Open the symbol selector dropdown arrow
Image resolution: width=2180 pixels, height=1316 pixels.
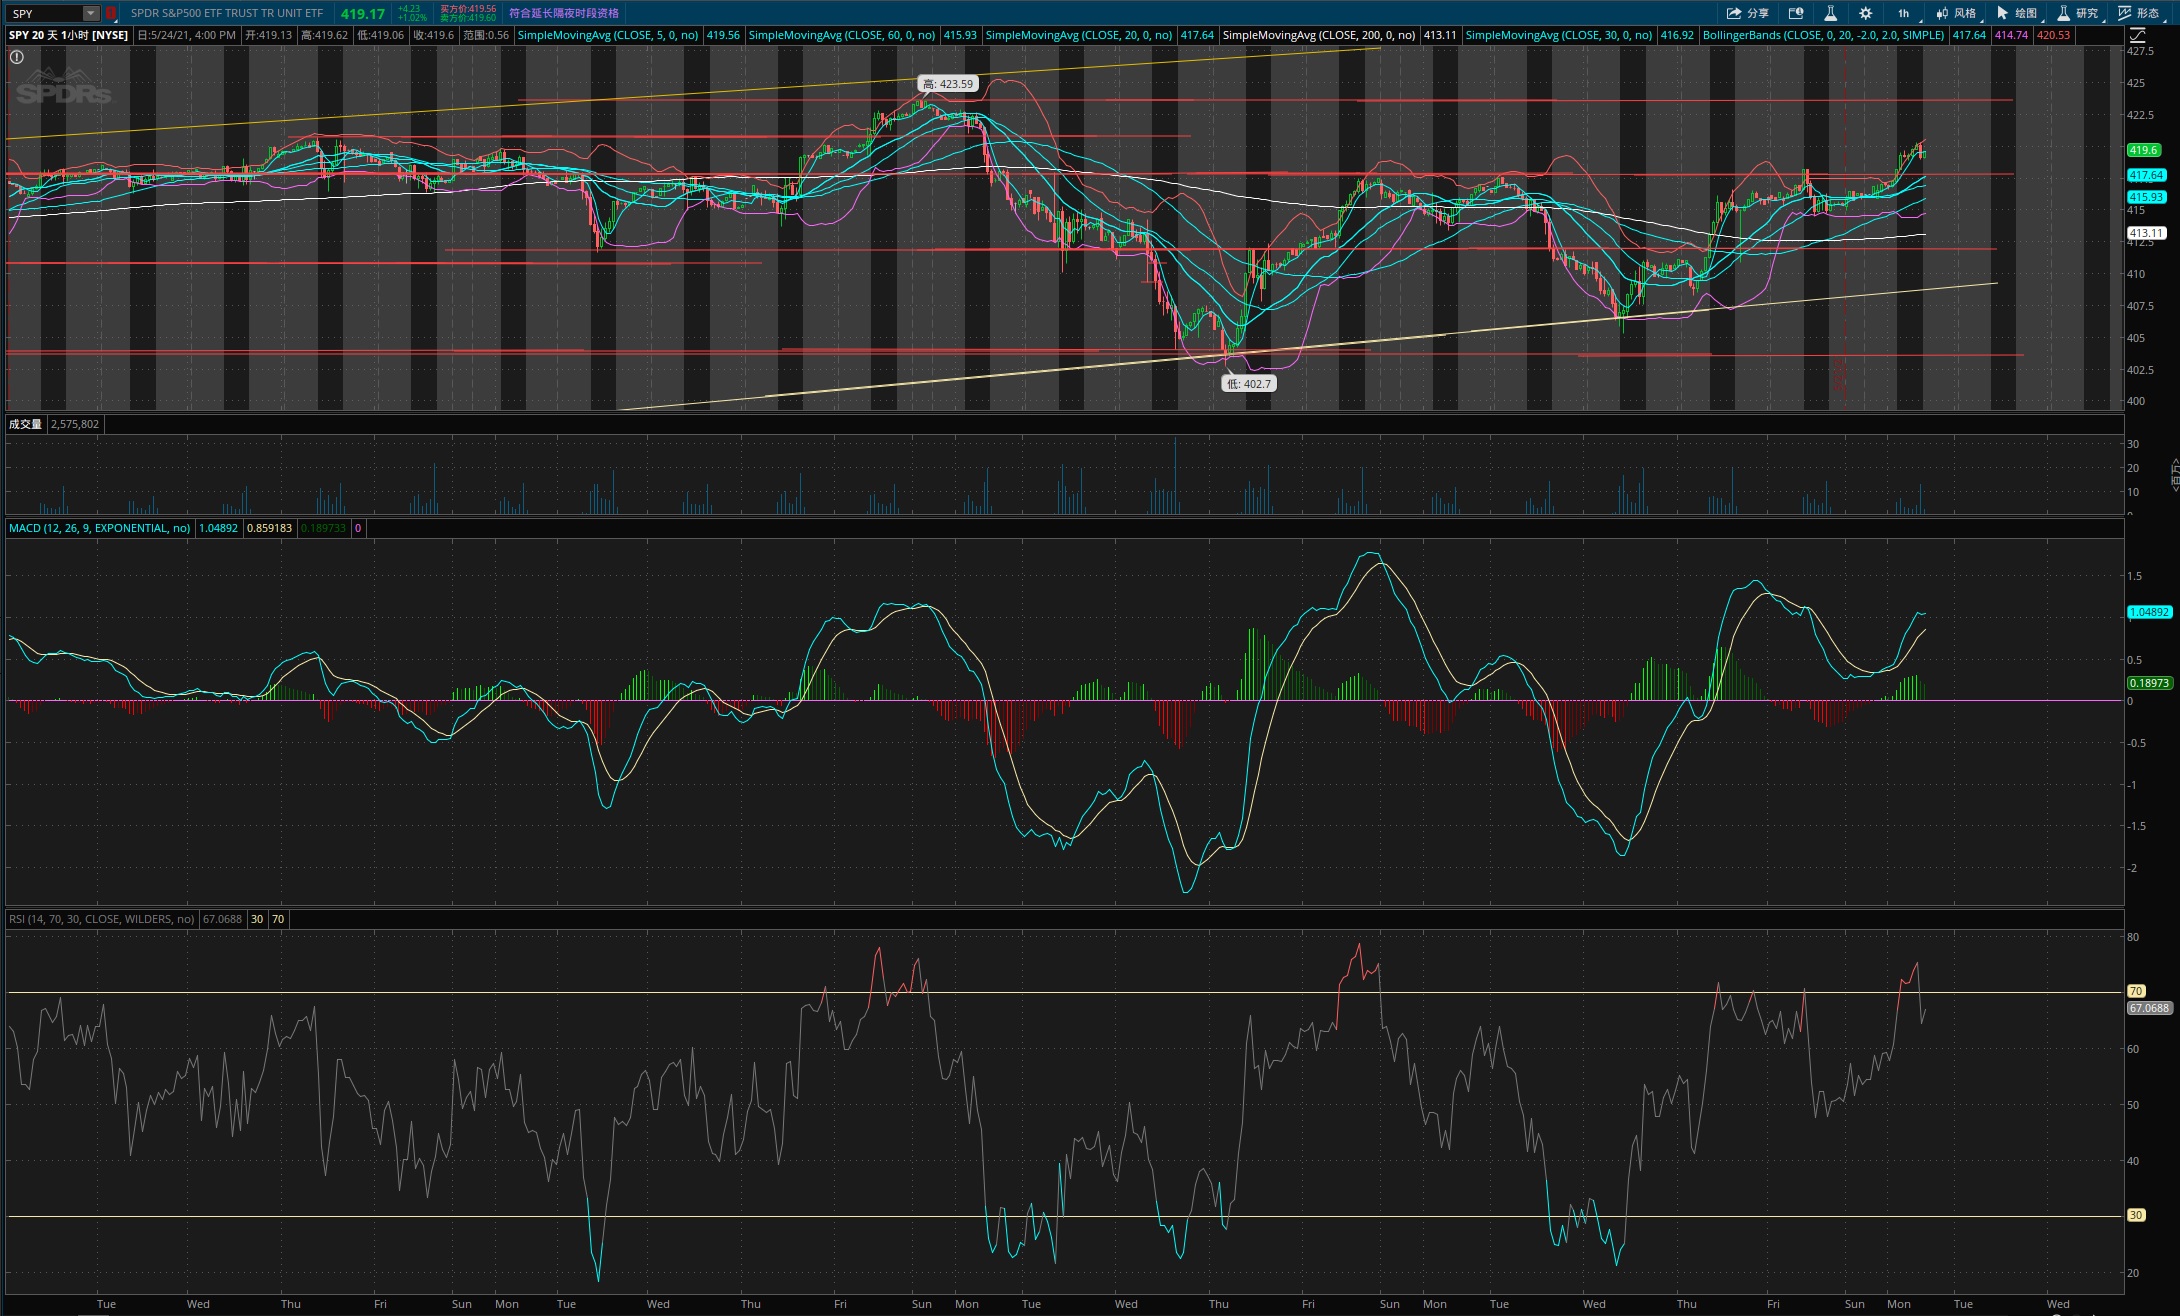(91, 13)
